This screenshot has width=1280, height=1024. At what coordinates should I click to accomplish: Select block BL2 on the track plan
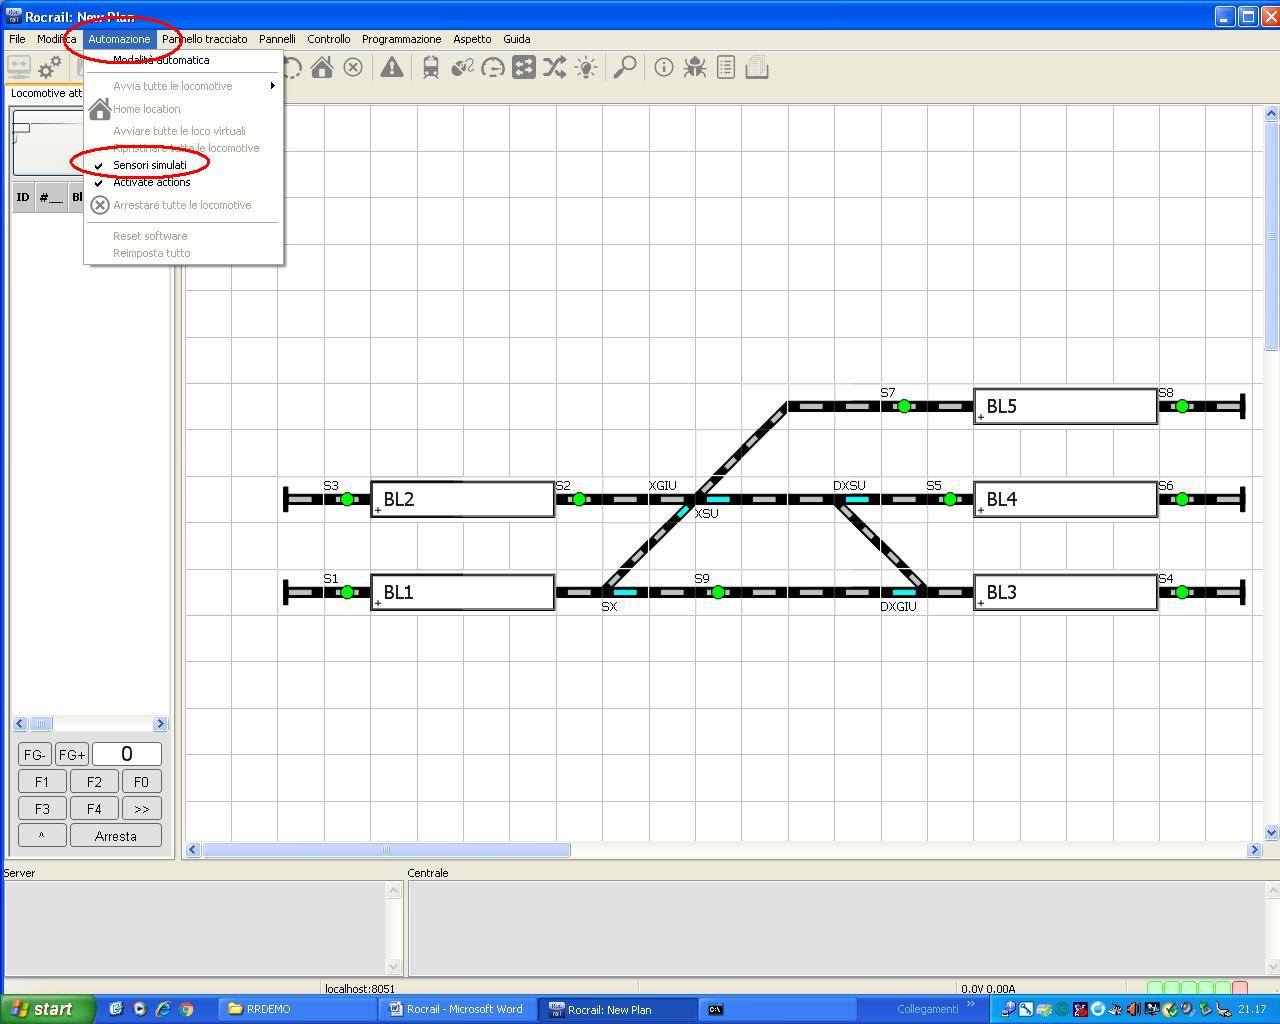[463, 499]
